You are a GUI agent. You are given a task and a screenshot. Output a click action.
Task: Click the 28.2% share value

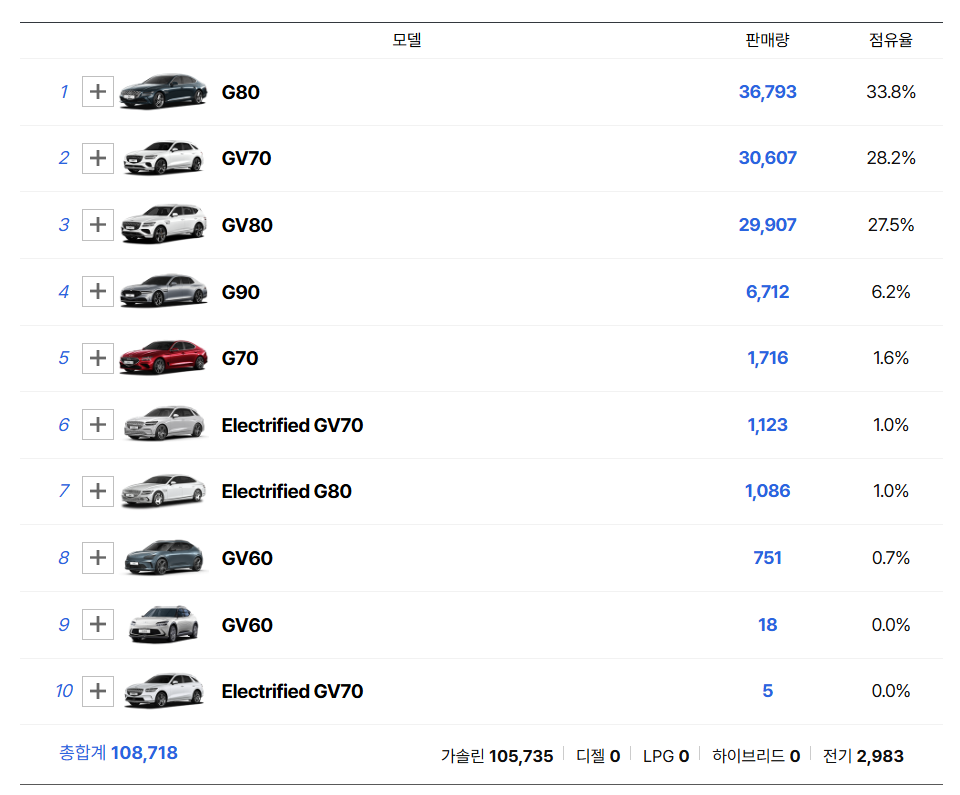coord(891,158)
